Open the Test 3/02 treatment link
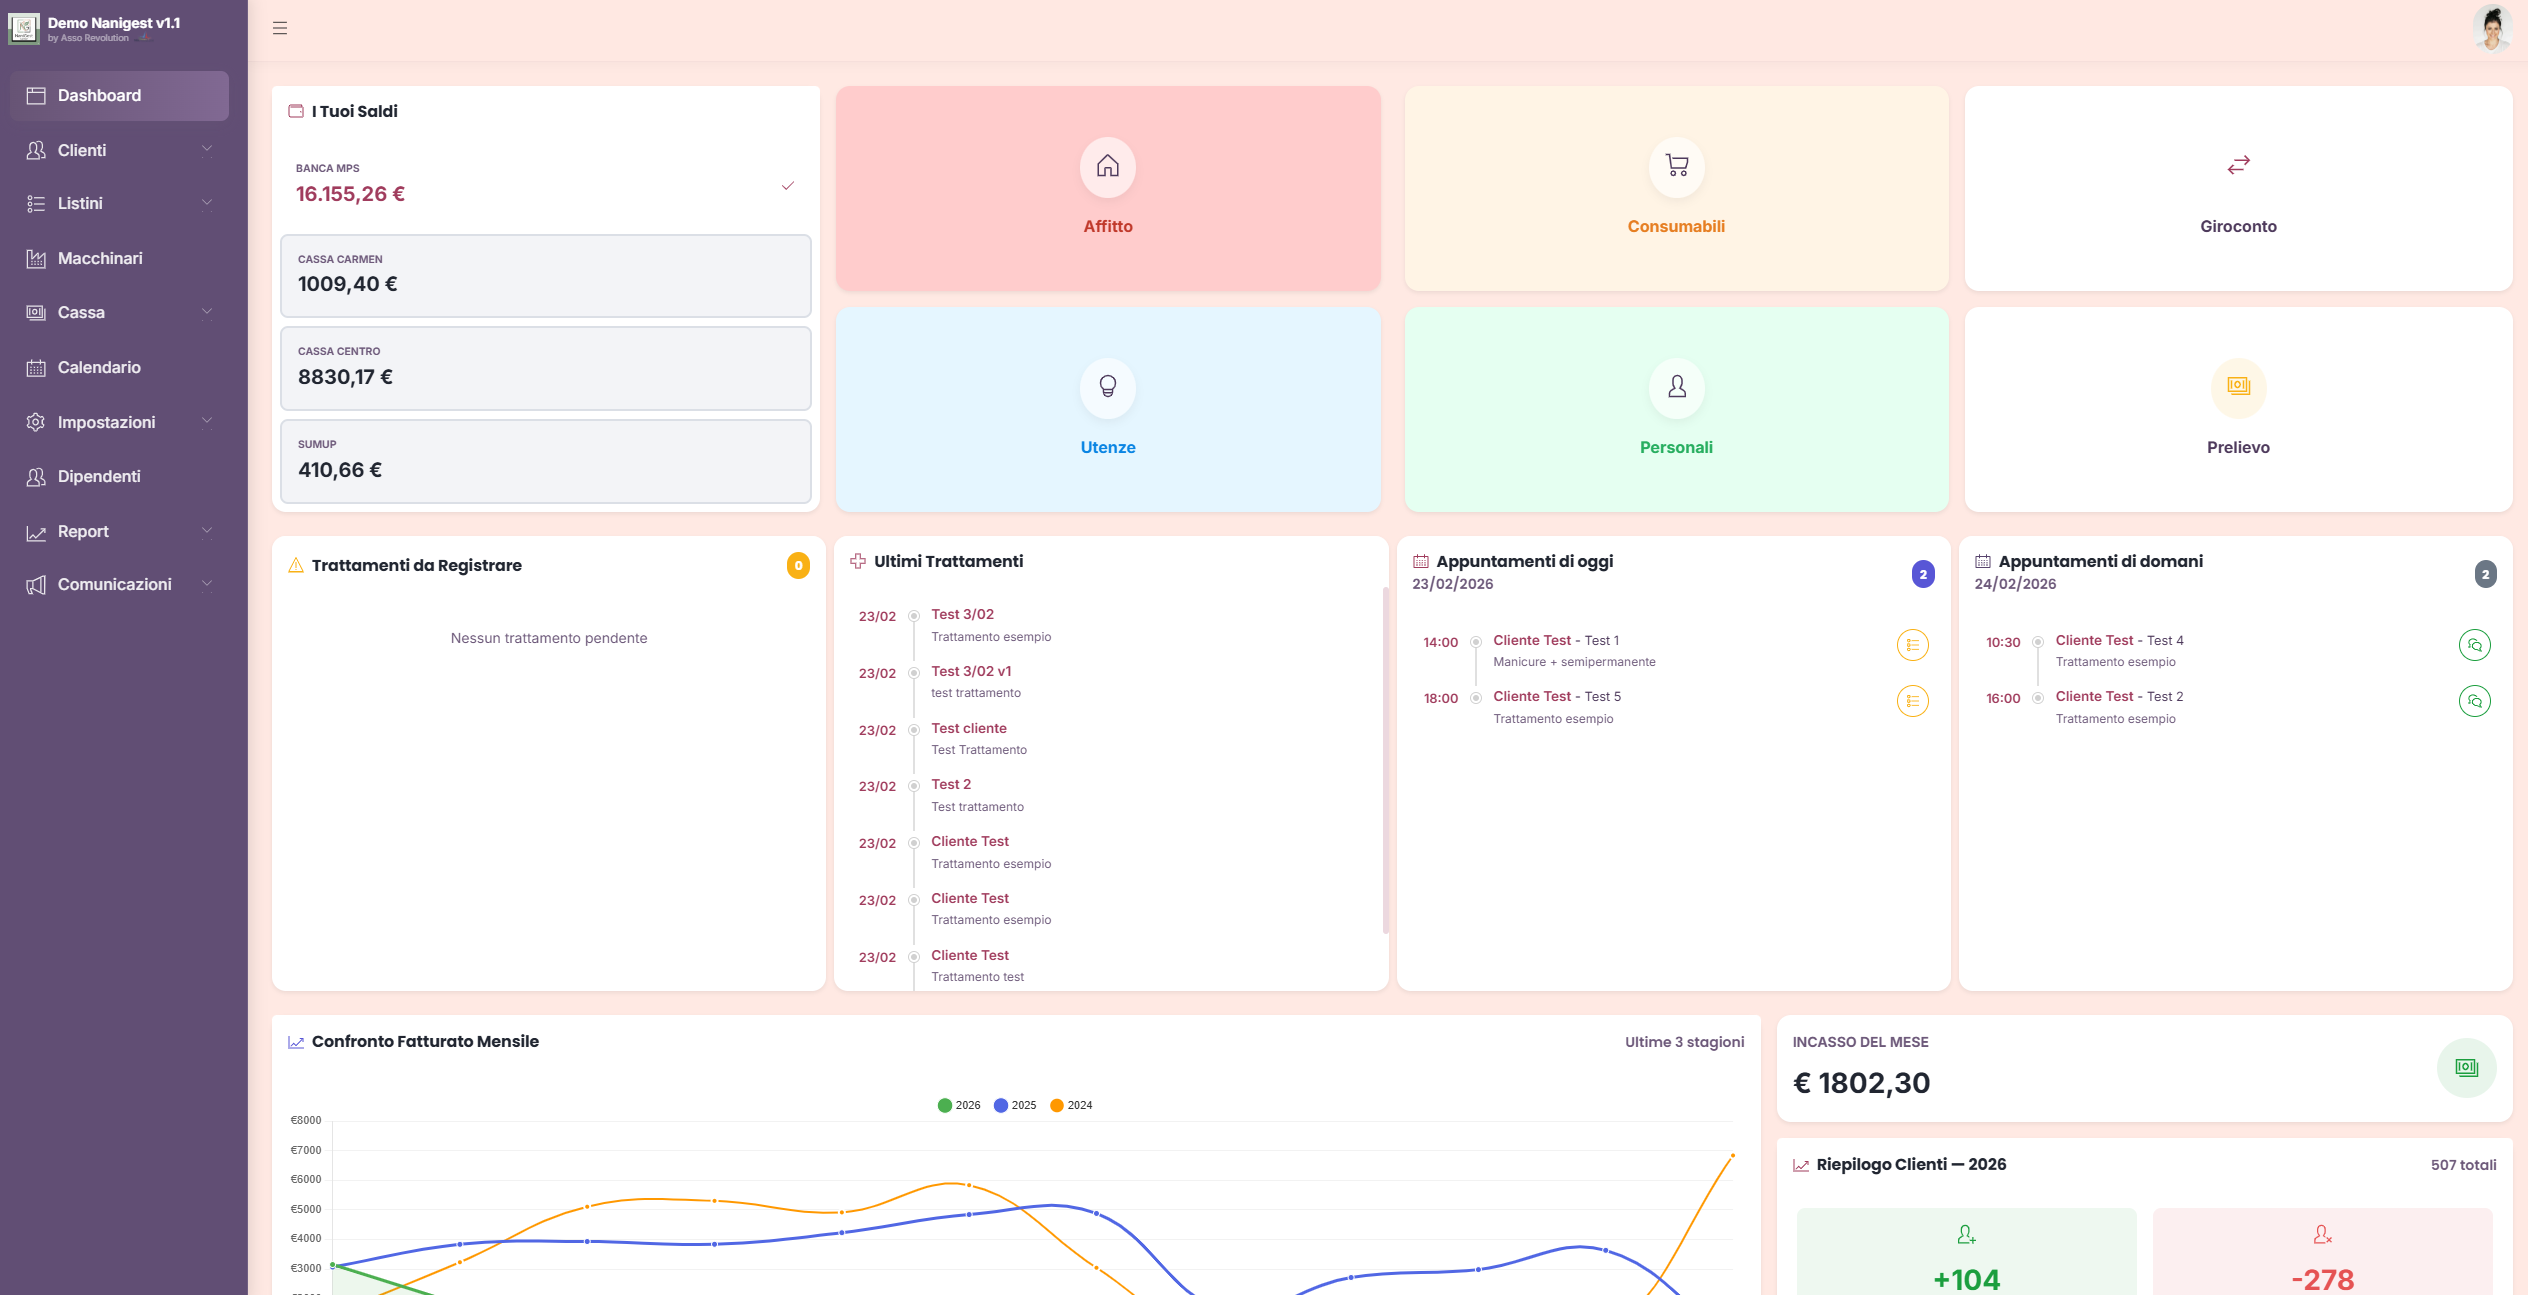 (x=962, y=614)
